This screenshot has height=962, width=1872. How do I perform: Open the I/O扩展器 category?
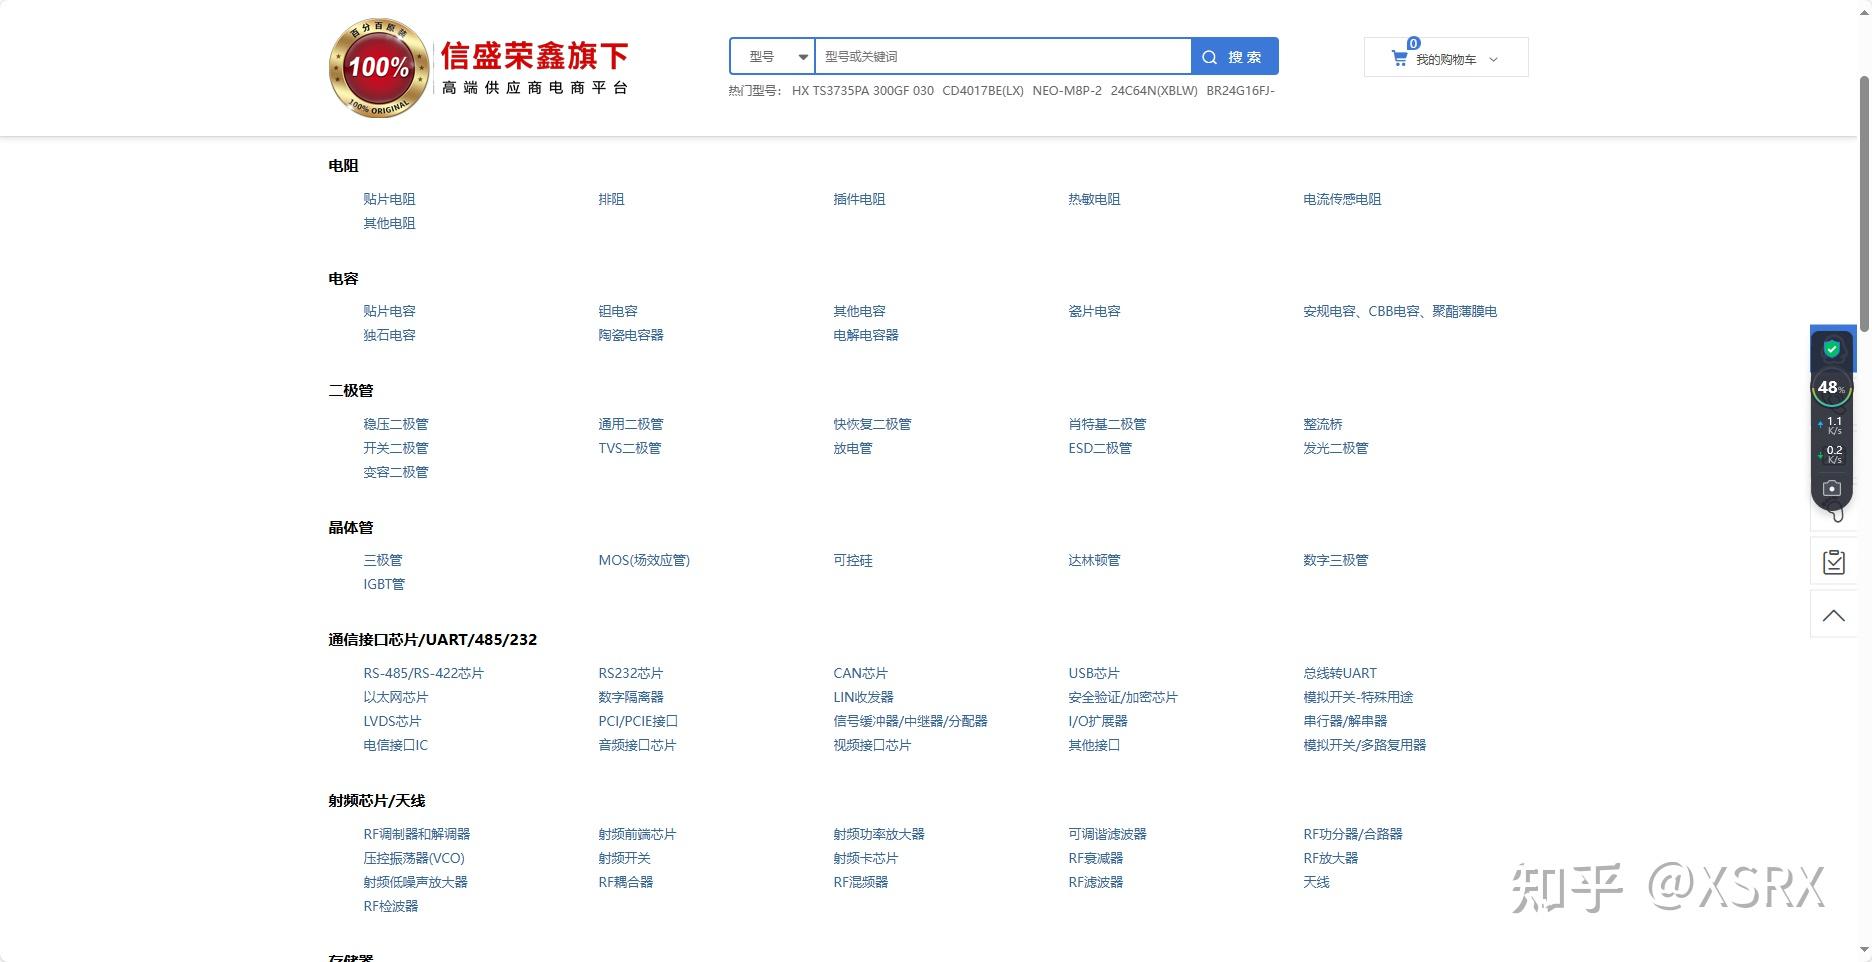coord(1098,721)
